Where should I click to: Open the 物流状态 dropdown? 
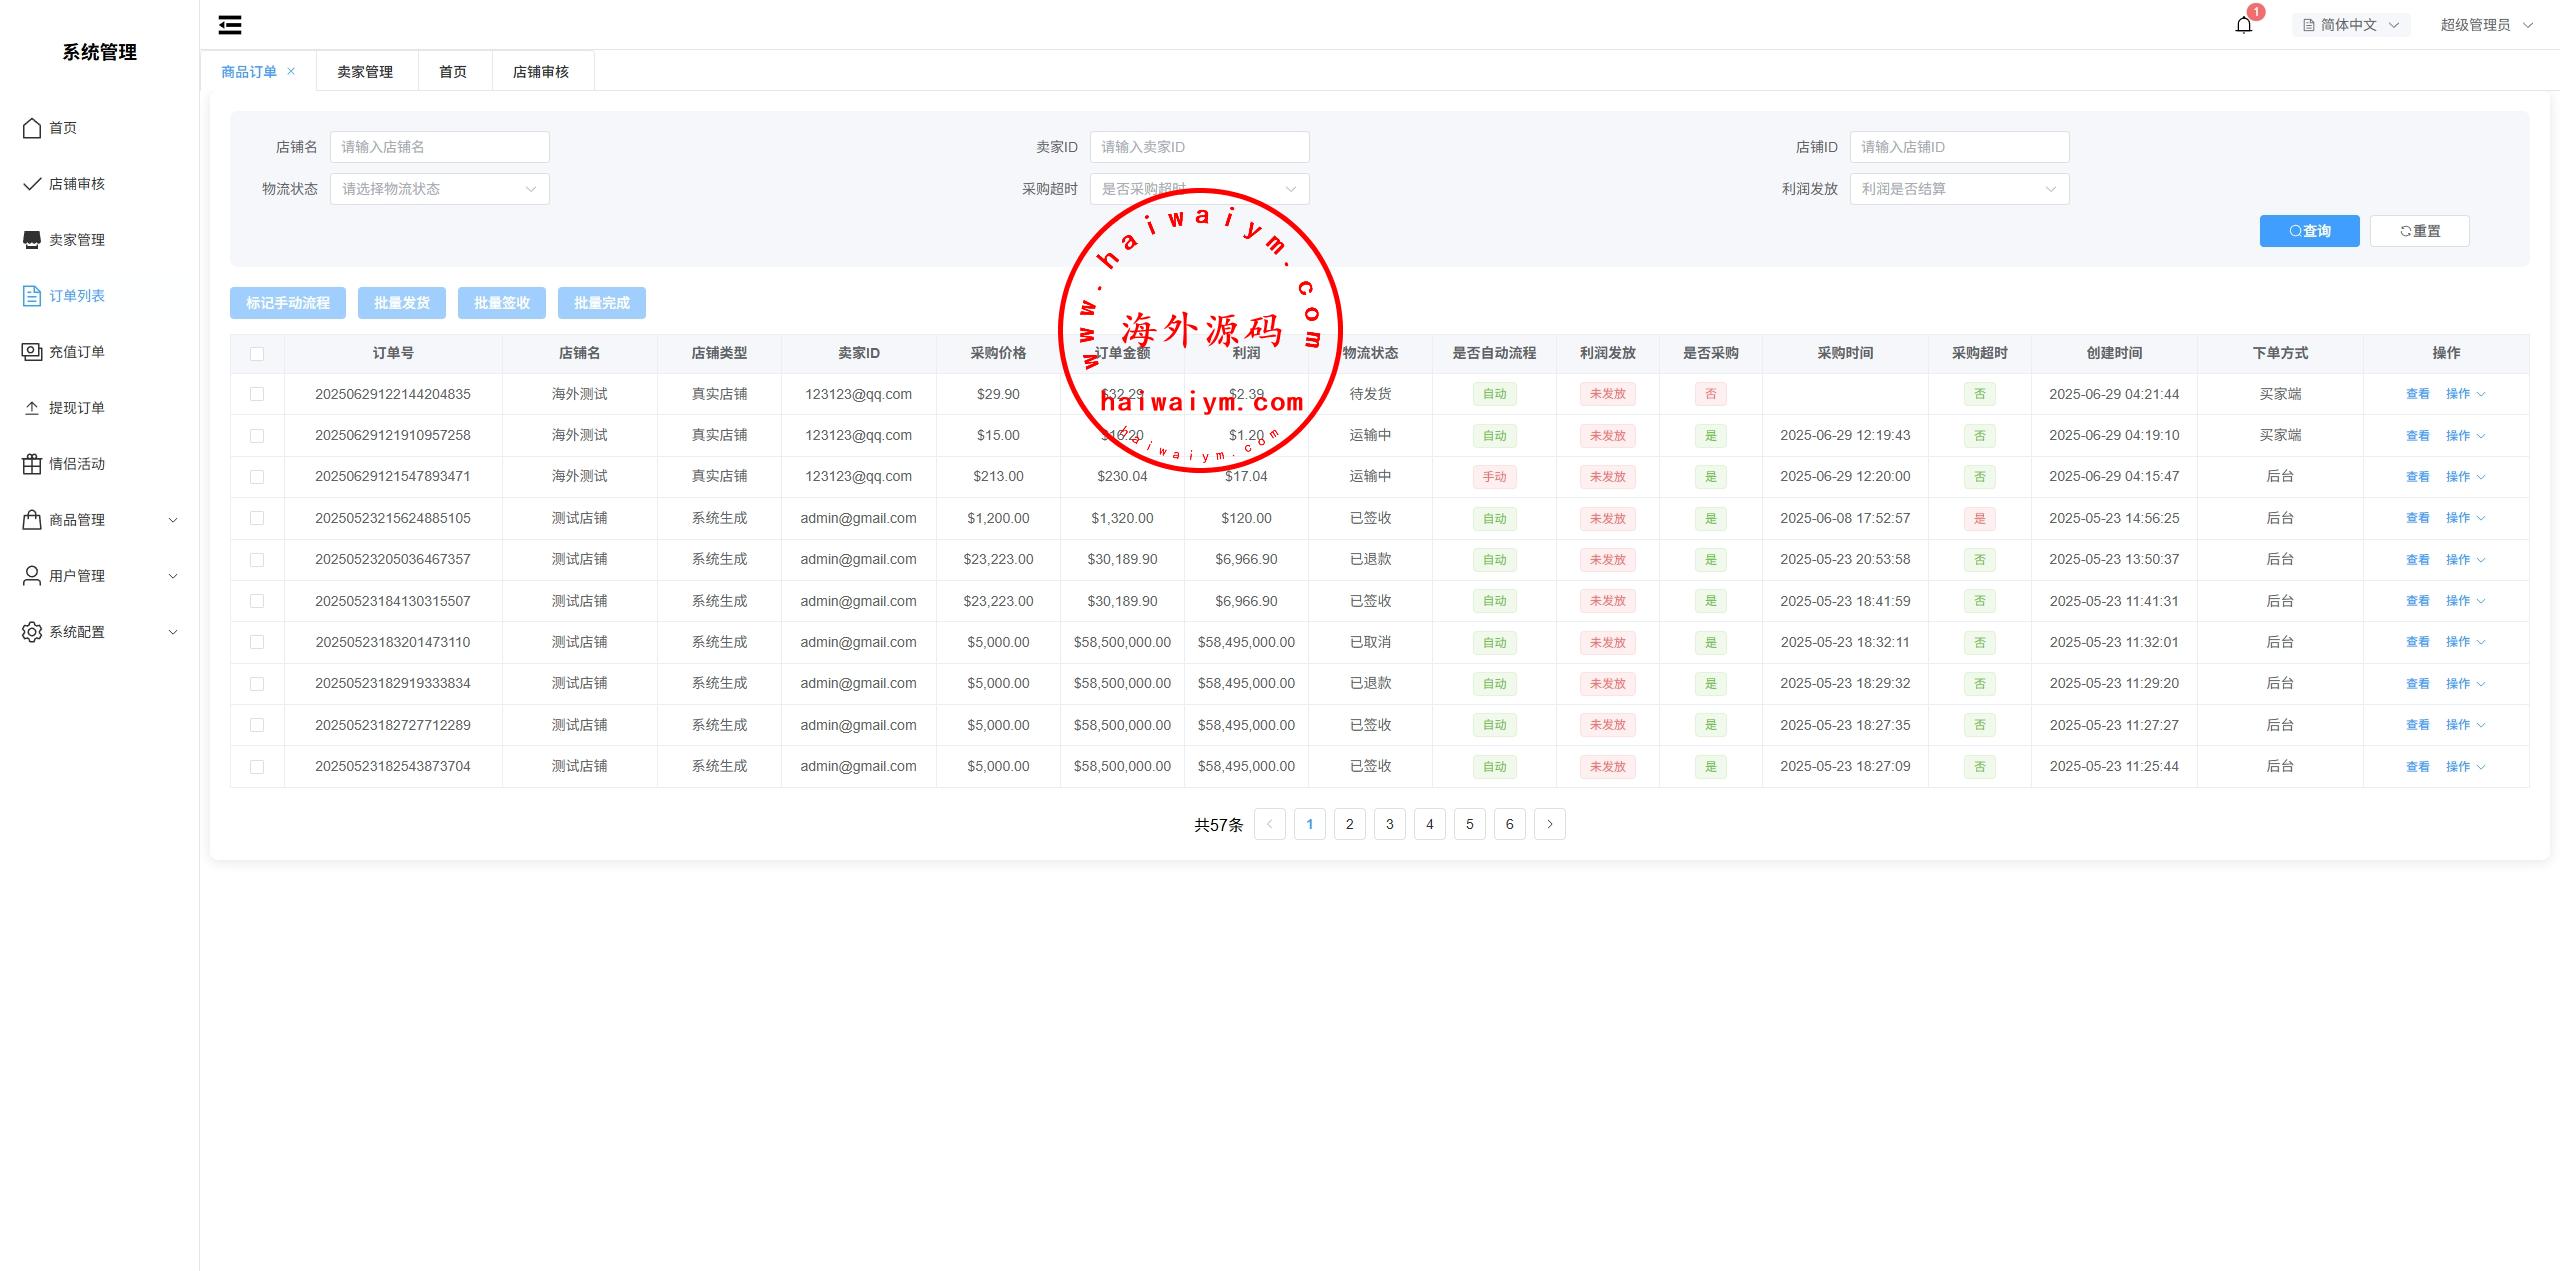click(439, 189)
